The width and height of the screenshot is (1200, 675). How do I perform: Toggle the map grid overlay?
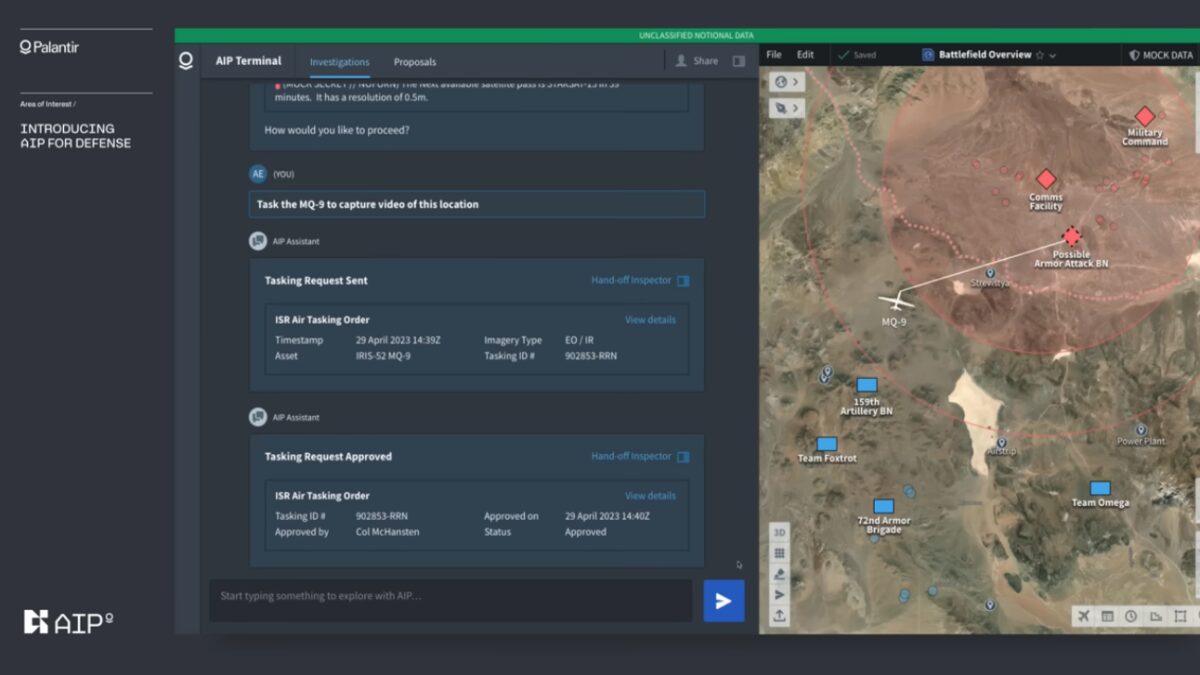pos(780,553)
